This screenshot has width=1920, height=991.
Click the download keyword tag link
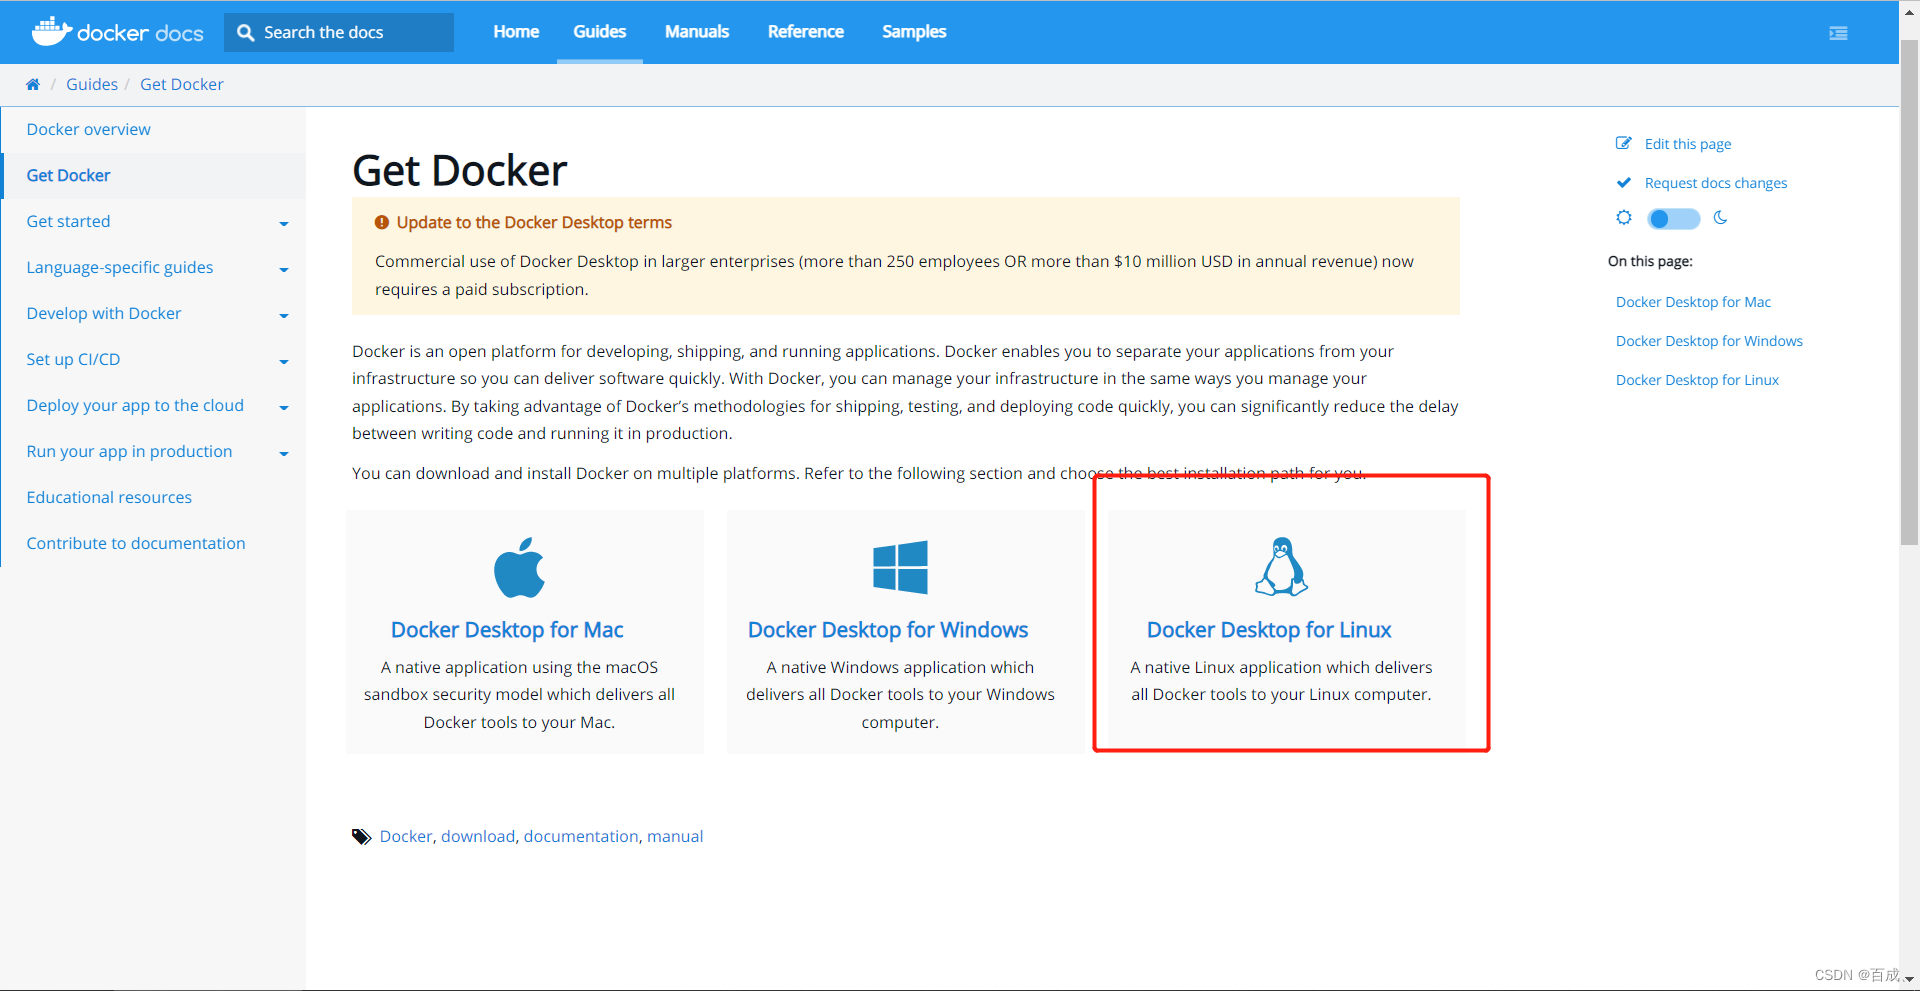(478, 836)
